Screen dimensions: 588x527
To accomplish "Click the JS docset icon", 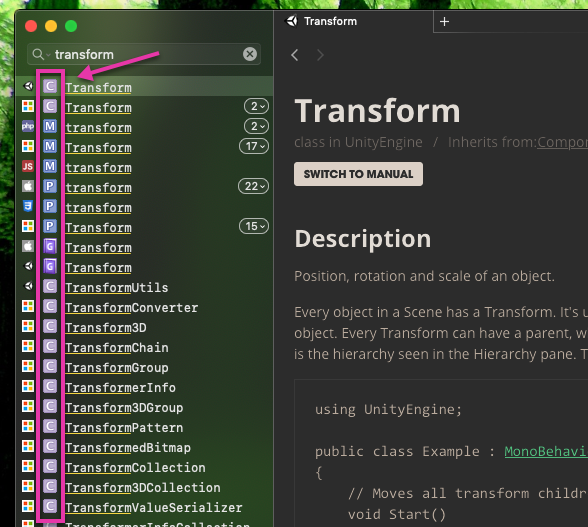I will (28, 166).
